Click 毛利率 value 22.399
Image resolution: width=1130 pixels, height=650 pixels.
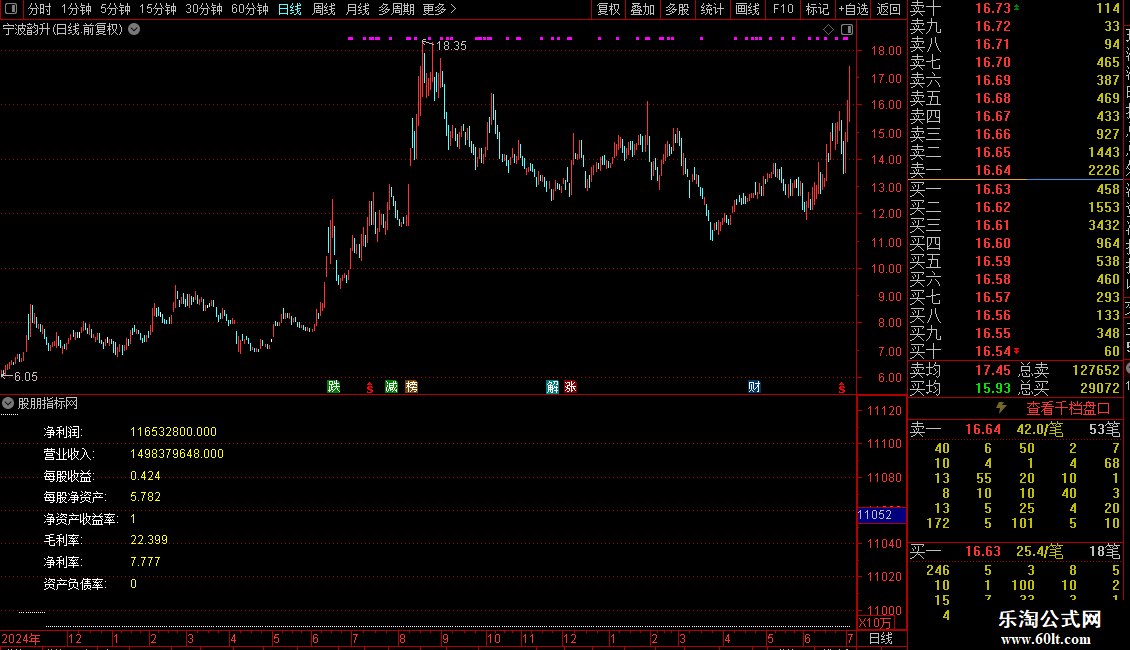pyautogui.click(x=148, y=540)
